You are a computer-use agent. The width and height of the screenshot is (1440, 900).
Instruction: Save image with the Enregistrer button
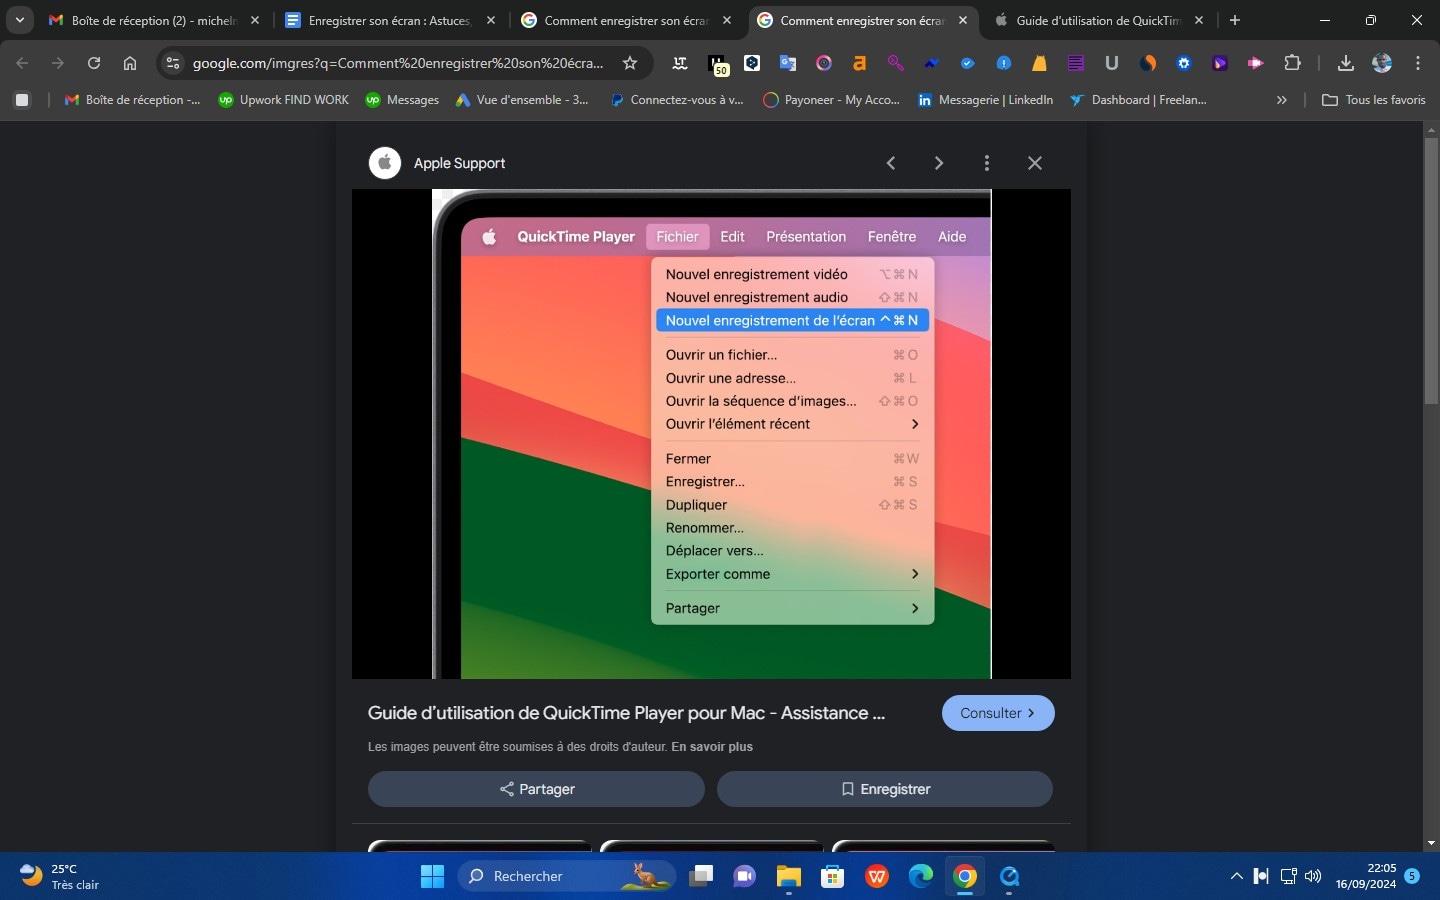coord(885,789)
